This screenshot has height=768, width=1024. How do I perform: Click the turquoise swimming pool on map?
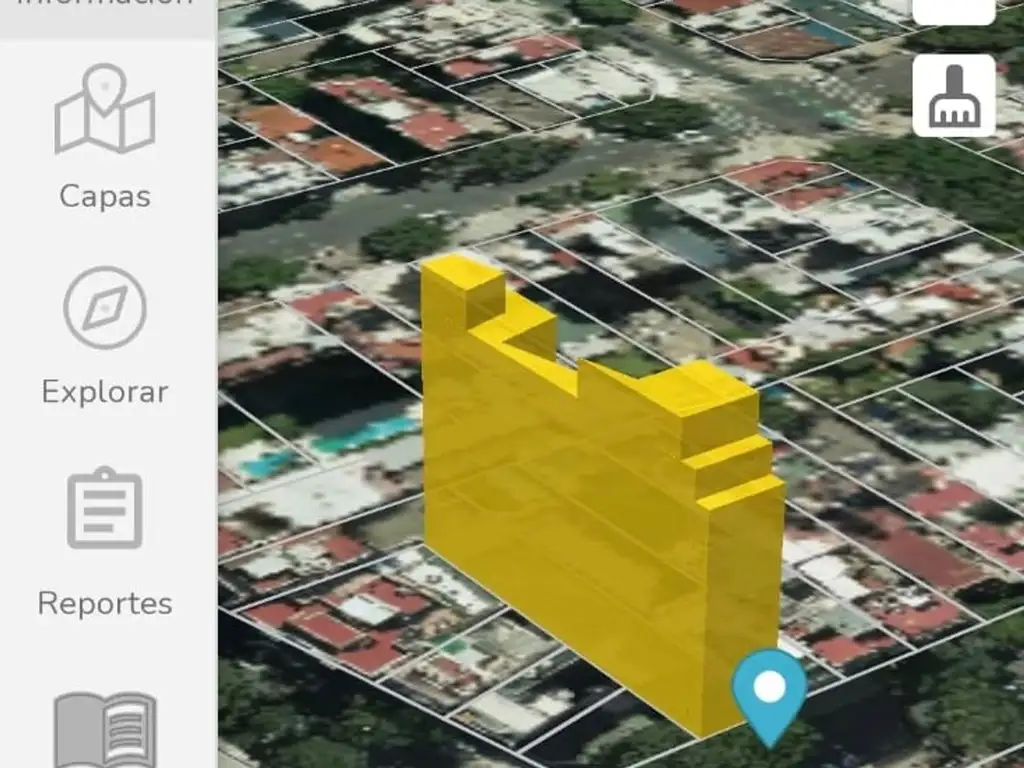point(365,433)
